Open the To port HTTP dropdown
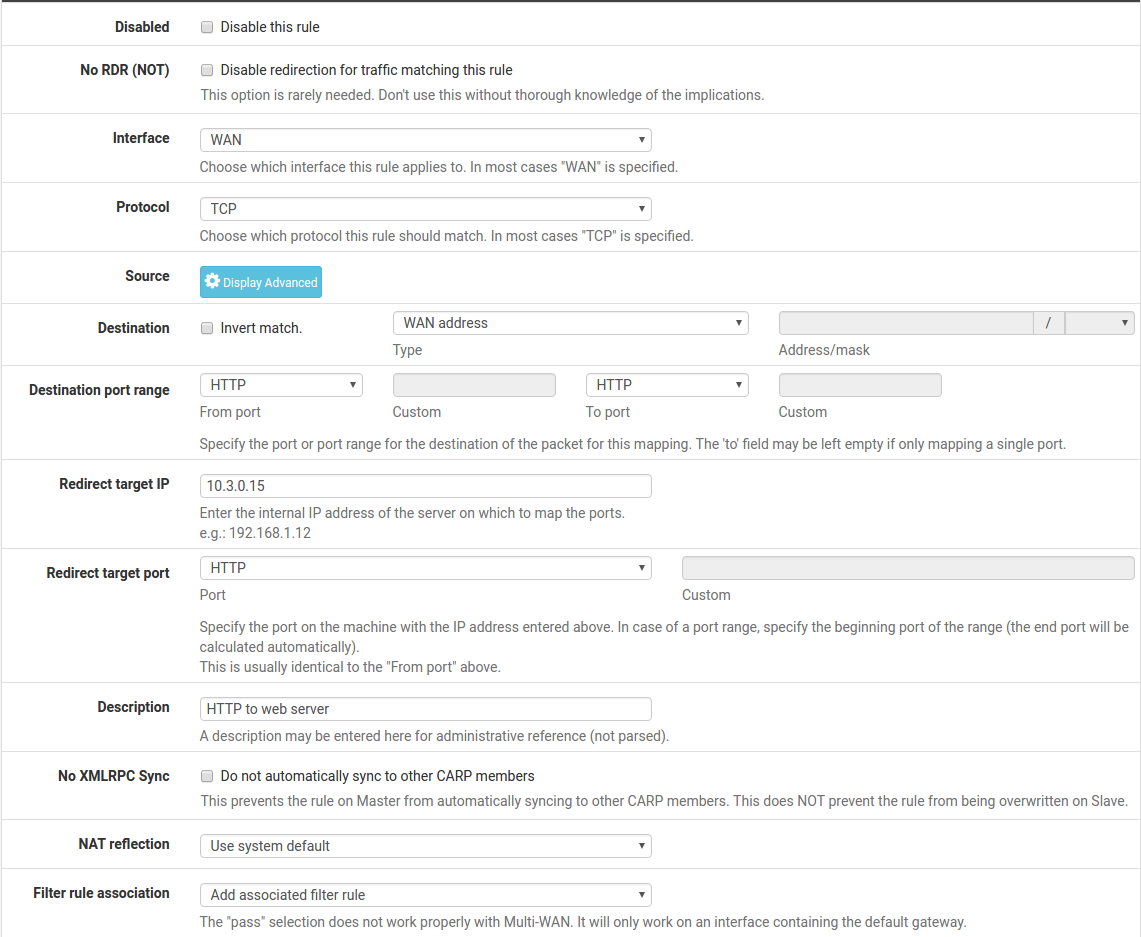This screenshot has width=1141, height=937. pyautogui.click(x=666, y=385)
